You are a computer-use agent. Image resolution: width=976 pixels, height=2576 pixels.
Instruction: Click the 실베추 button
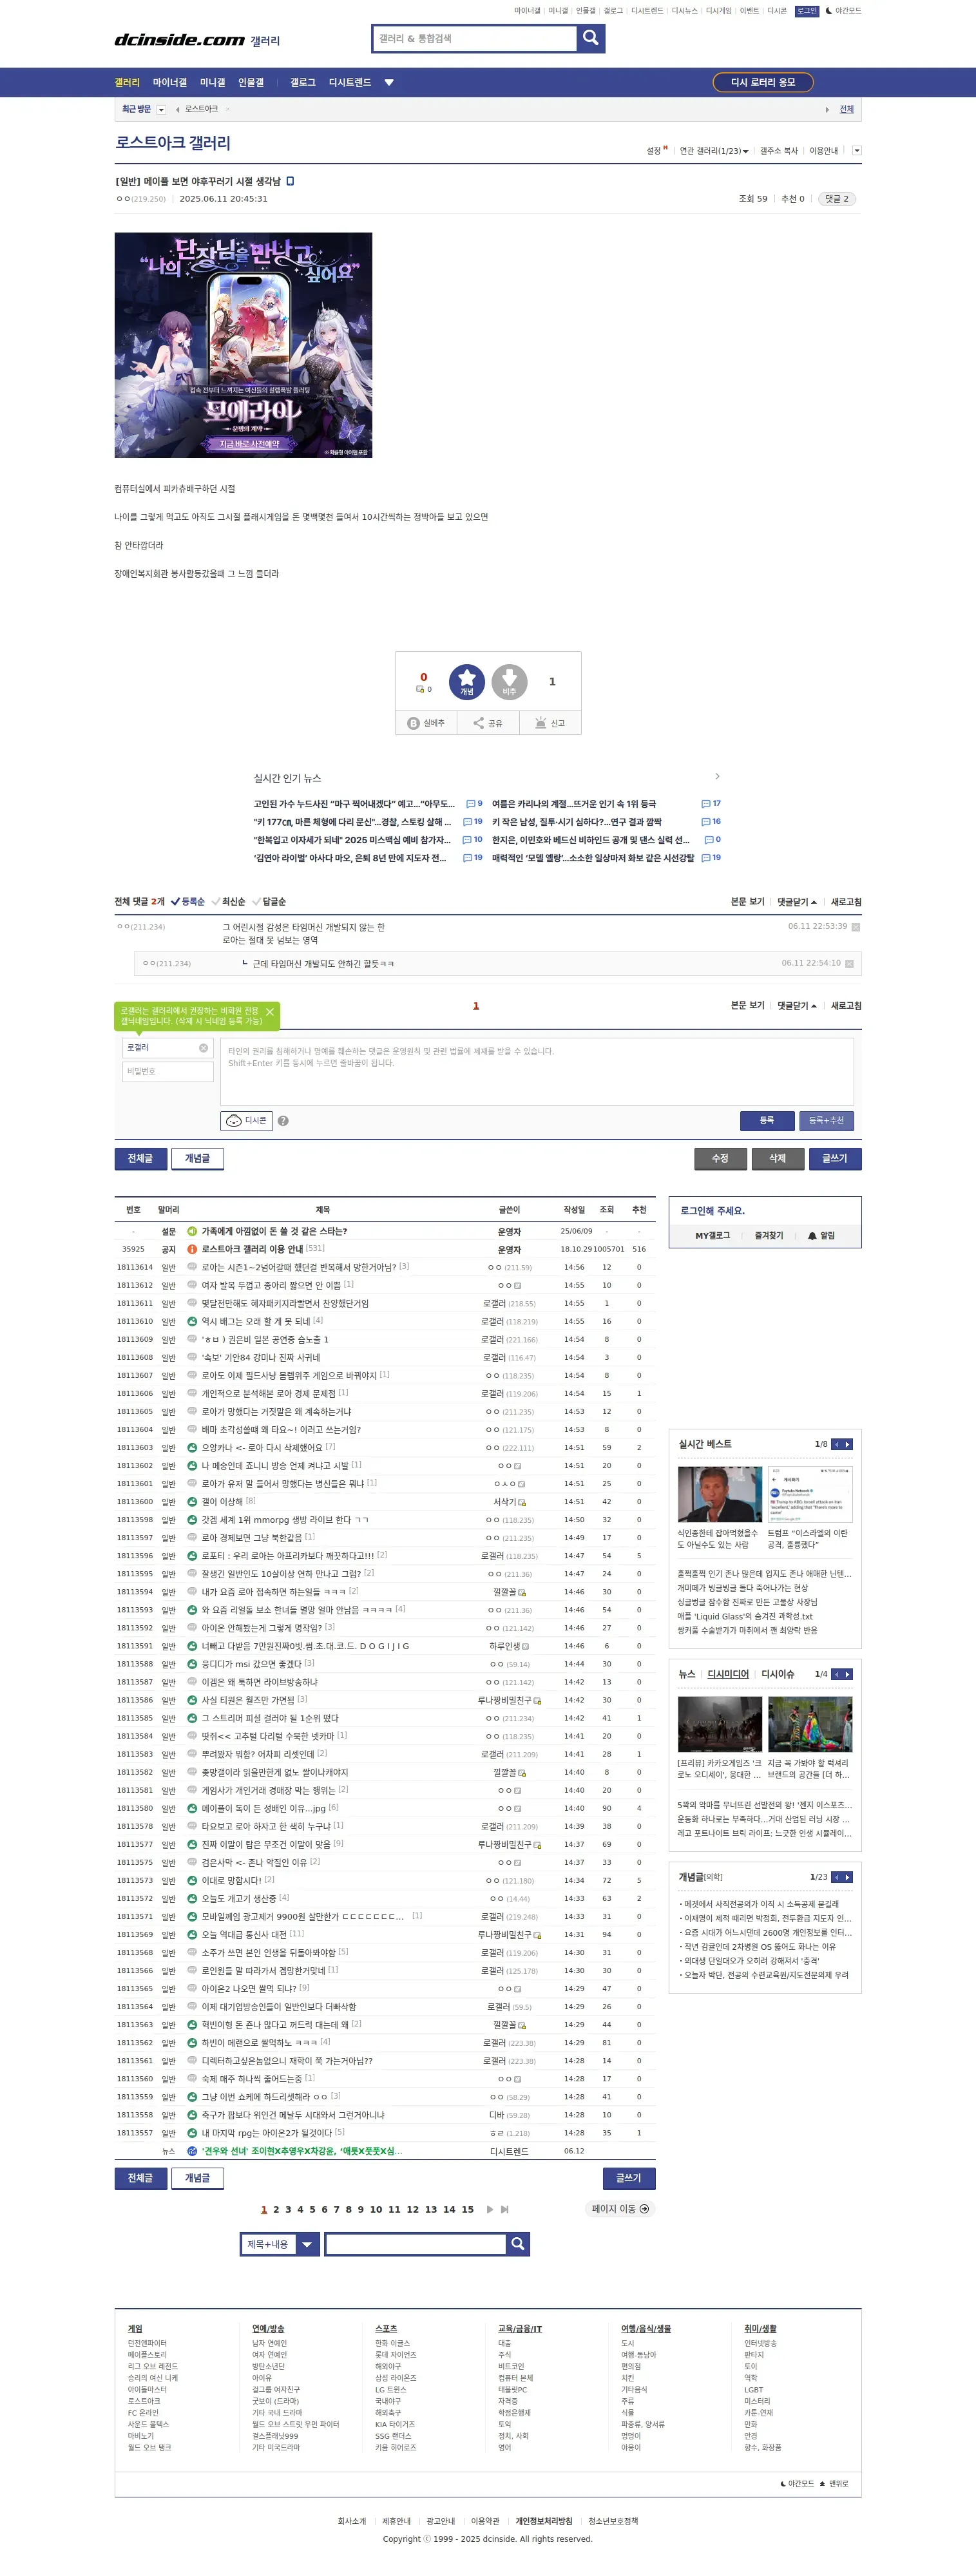point(426,723)
